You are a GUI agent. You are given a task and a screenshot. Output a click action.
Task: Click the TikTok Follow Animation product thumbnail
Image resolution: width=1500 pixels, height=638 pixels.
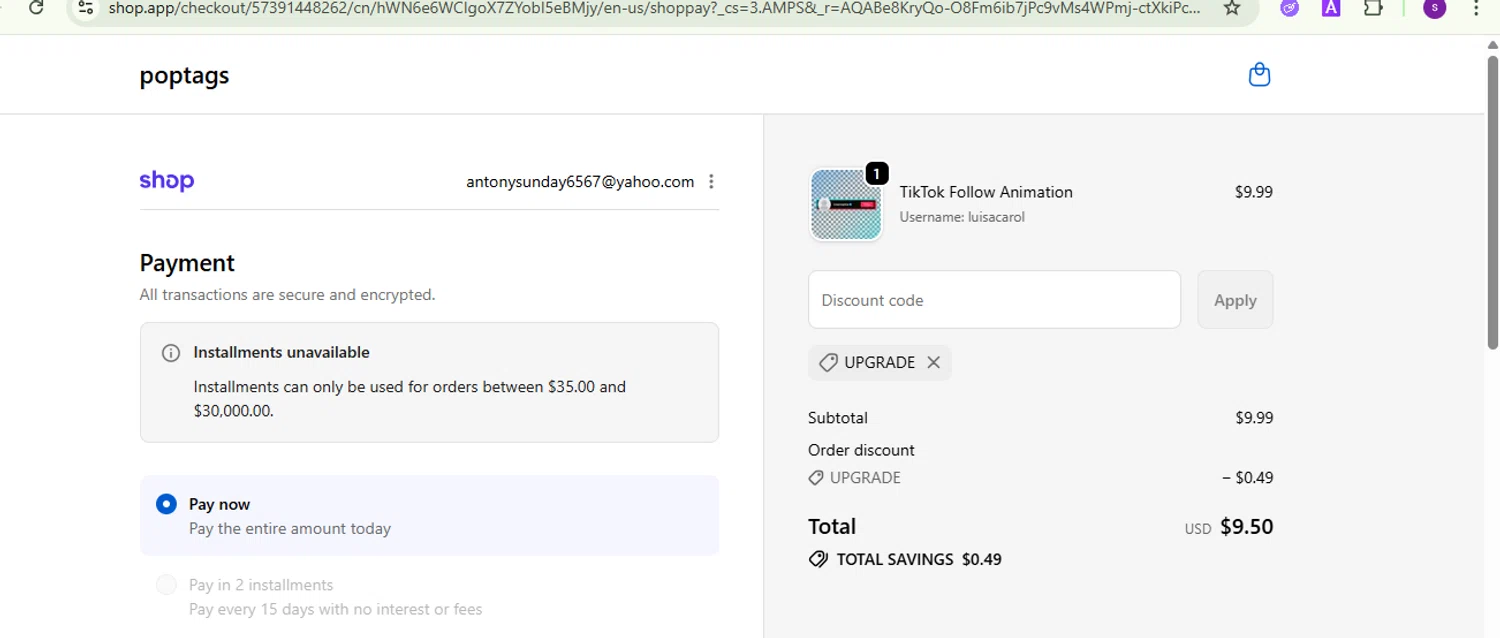pyautogui.click(x=846, y=205)
